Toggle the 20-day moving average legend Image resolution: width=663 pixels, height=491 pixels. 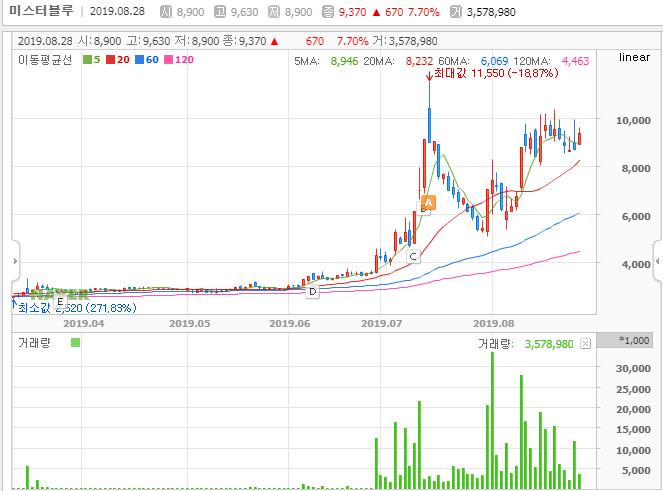(x=118, y=60)
